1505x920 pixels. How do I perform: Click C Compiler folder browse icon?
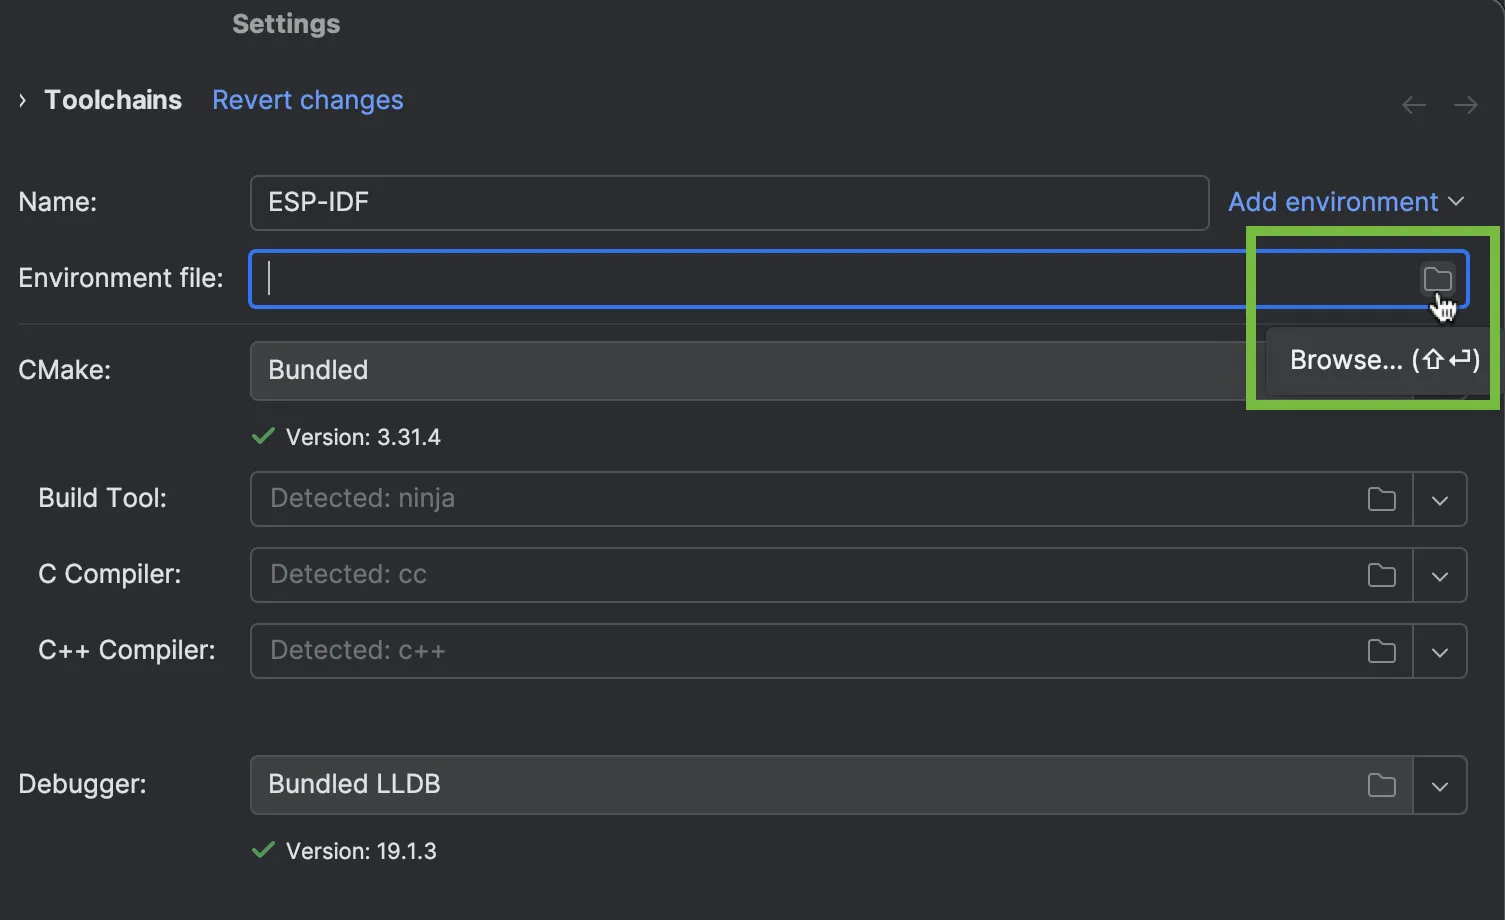[1381, 575]
